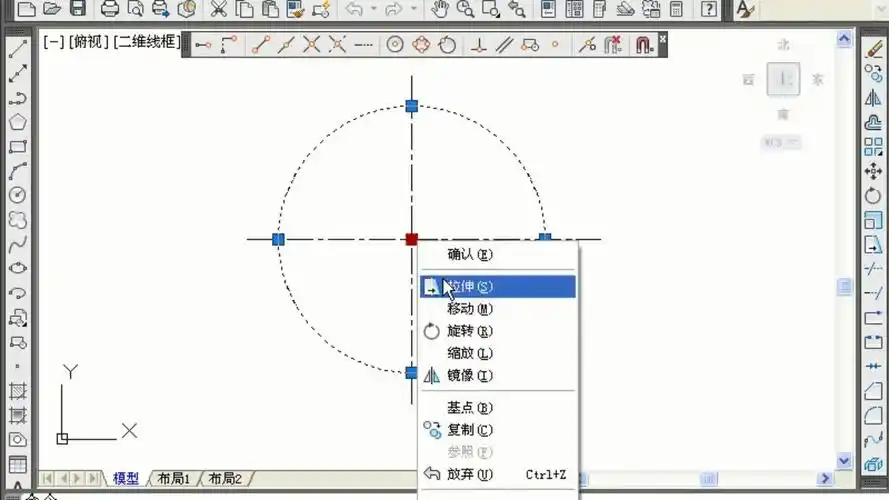Click the Help question mark icon
The height and width of the screenshot is (500, 889).
(x=709, y=9)
